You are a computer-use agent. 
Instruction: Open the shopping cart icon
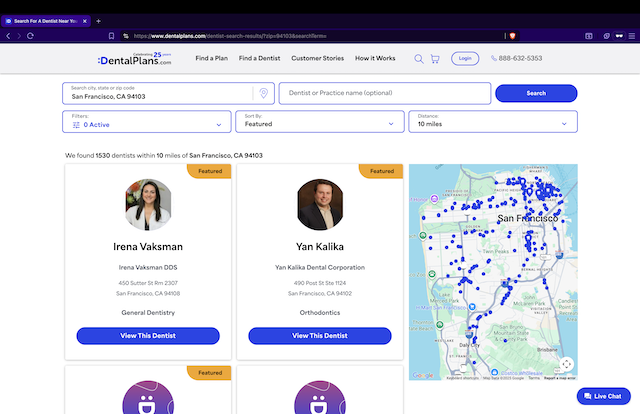click(435, 58)
